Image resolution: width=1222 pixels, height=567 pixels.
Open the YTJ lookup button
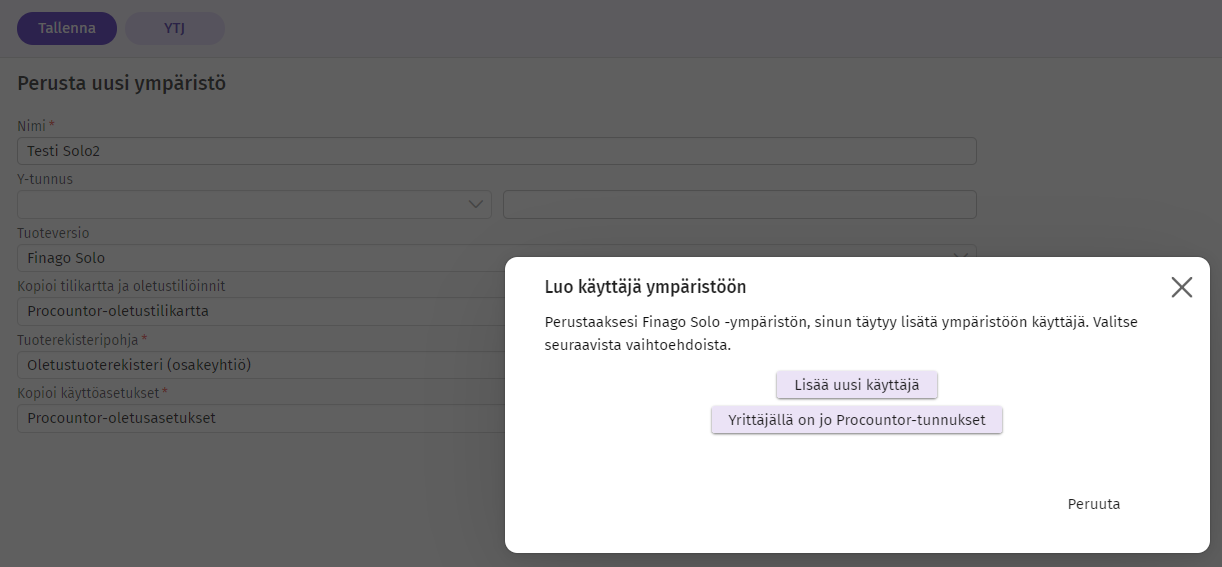175,28
